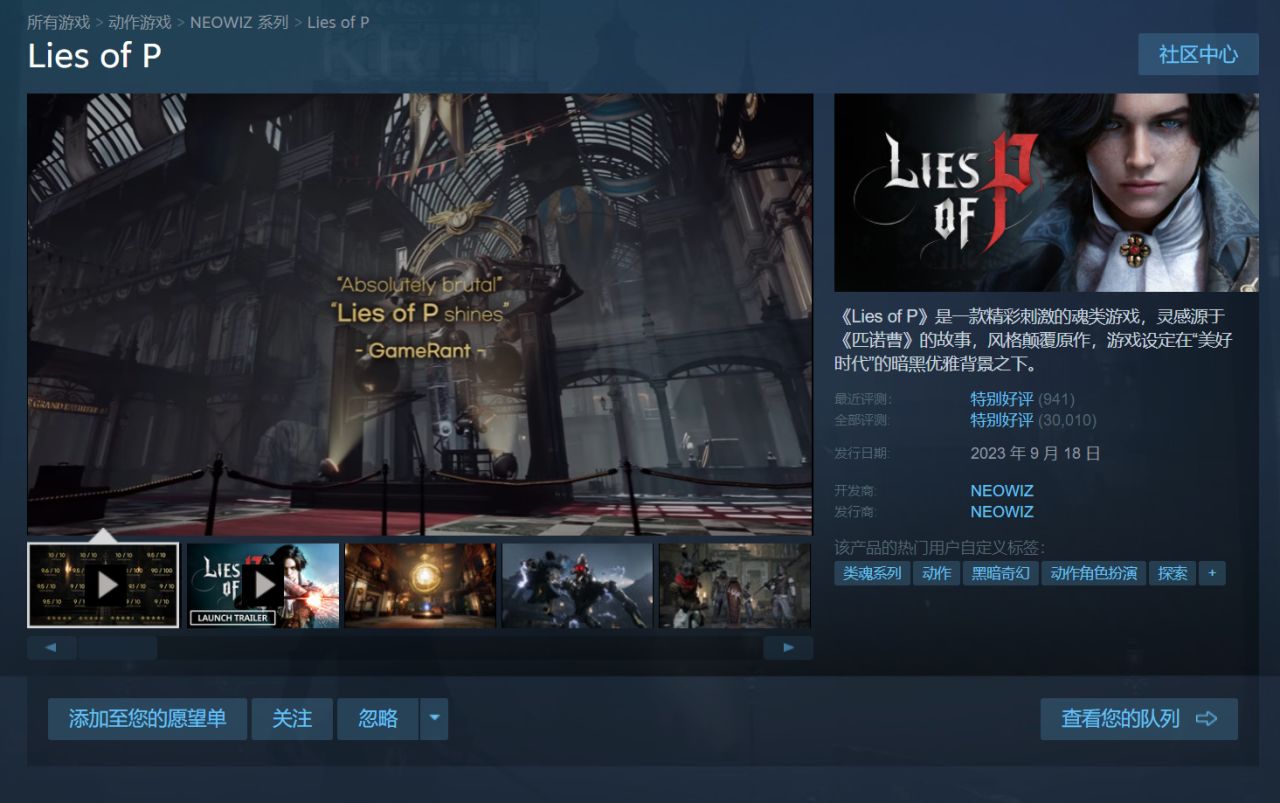1280x803 pixels.
Task: Click the 忽略 ignore button
Action: click(x=378, y=719)
